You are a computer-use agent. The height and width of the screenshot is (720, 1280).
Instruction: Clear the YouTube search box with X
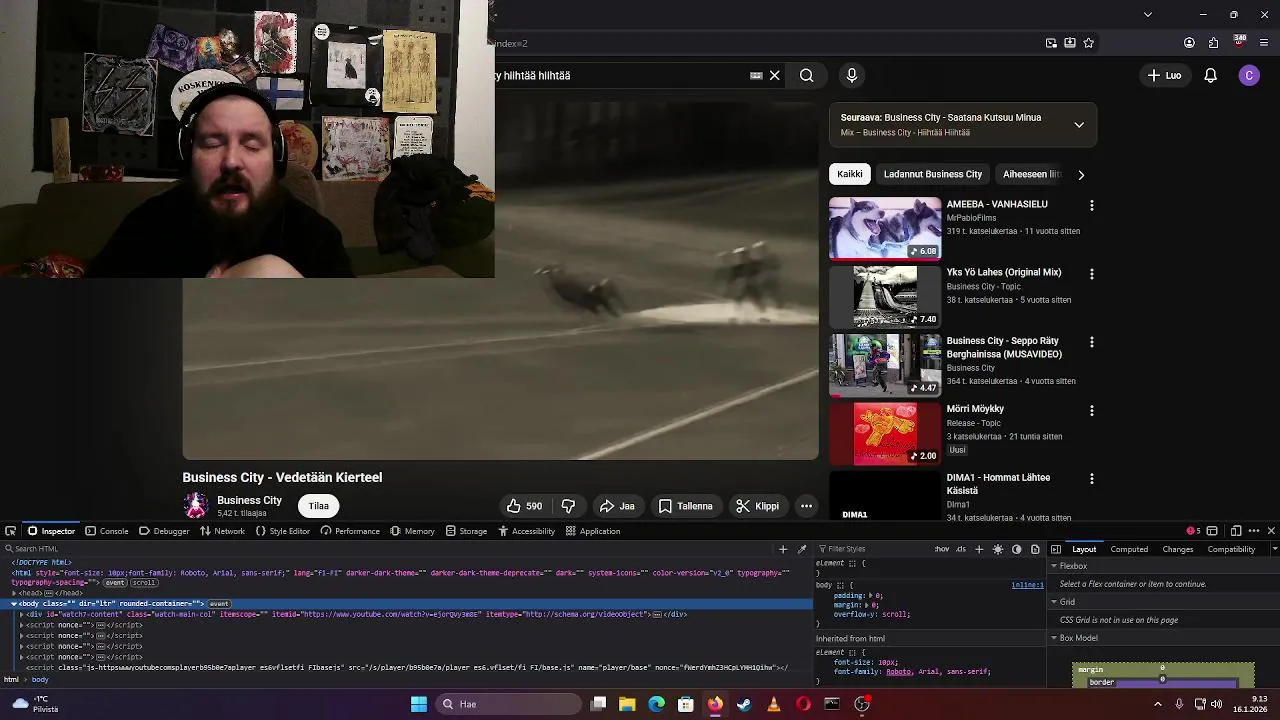point(774,75)
